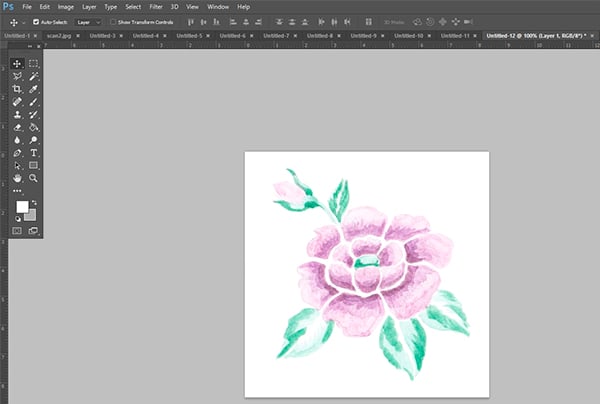Select the Horizontal Type tool
This screenshot has width=600, height=404.
tap(33, 153)
